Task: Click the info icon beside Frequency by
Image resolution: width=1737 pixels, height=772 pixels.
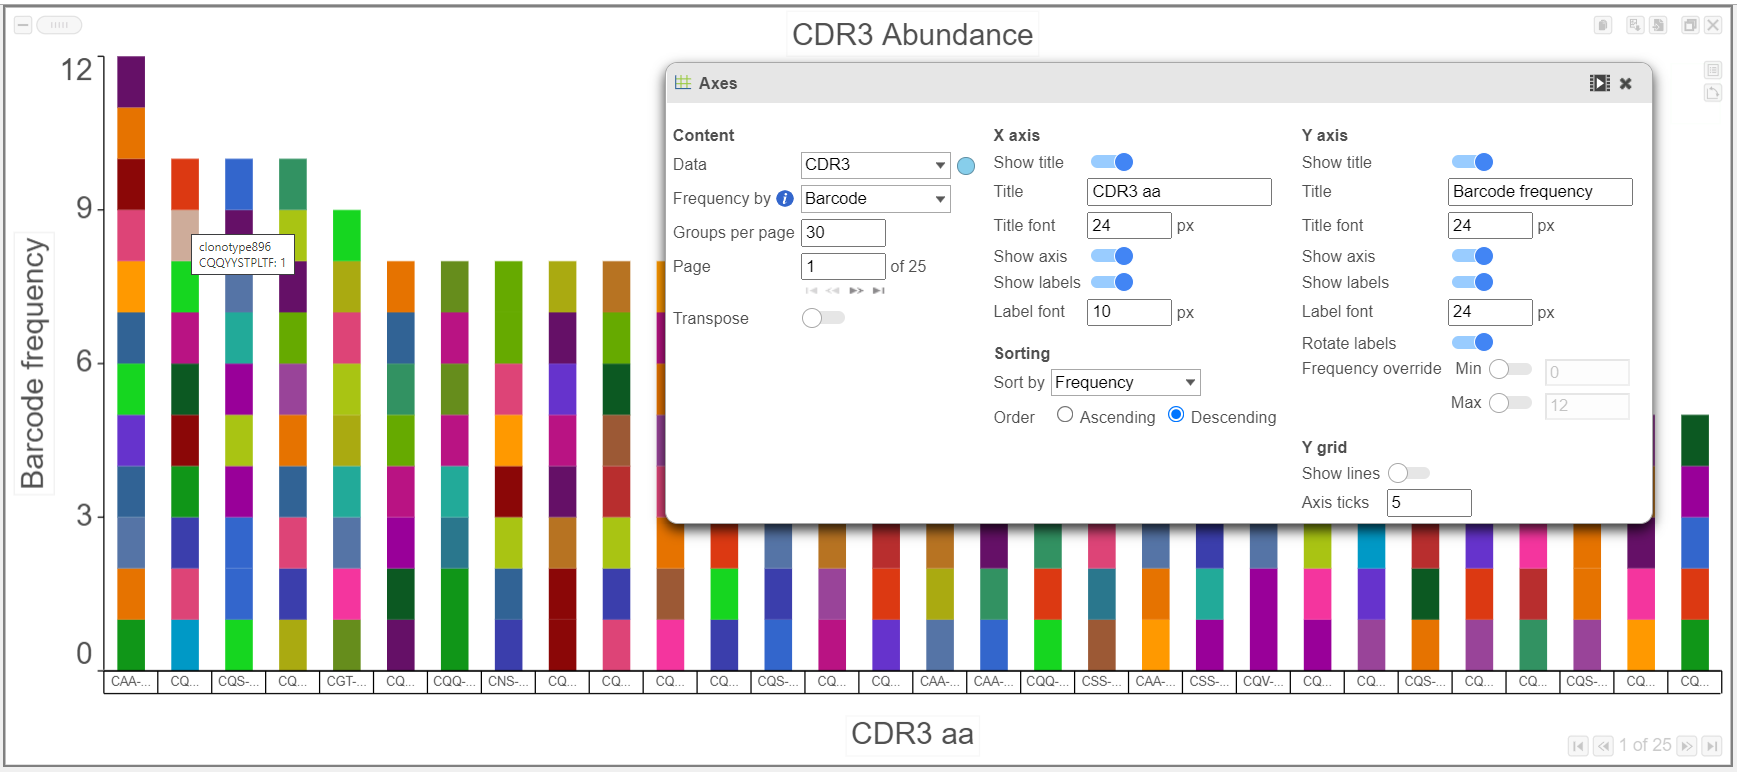Action: click(785, 198)
